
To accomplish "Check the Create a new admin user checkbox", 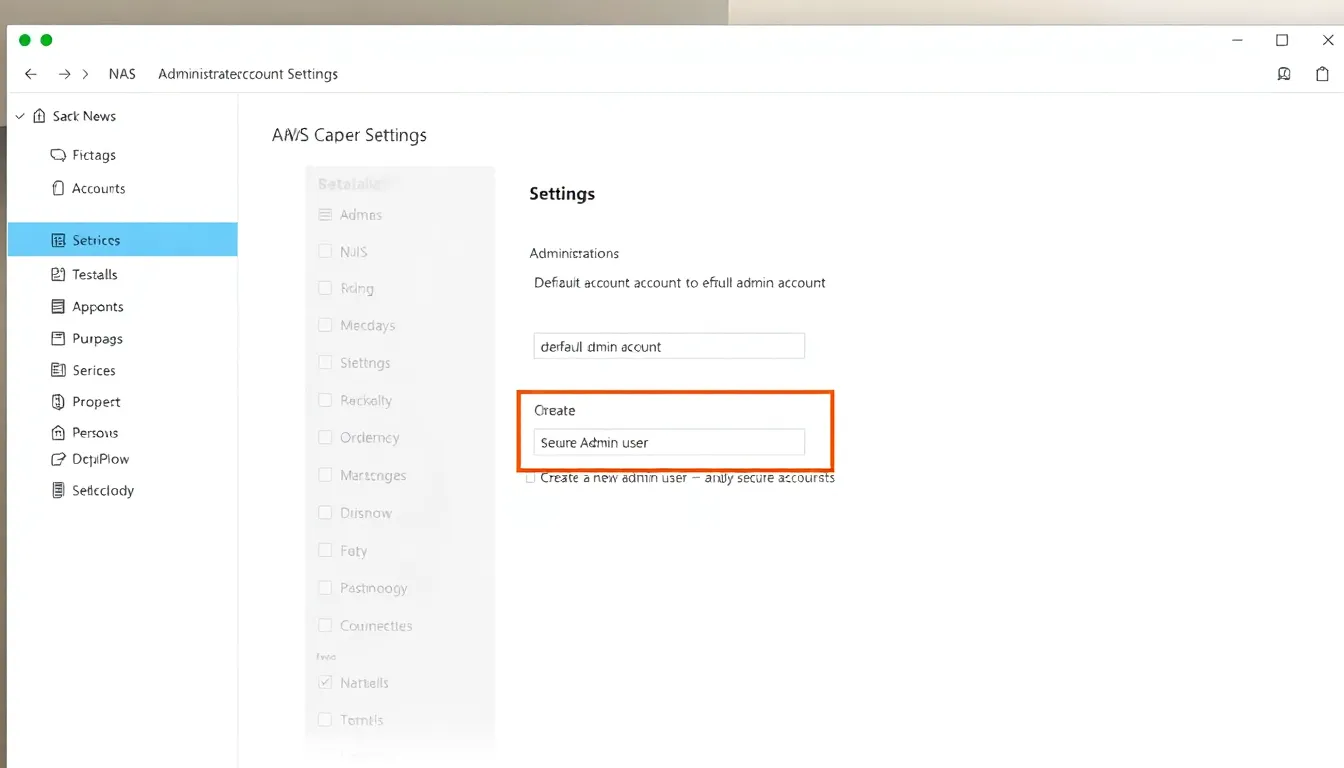I will coord(531,478).
